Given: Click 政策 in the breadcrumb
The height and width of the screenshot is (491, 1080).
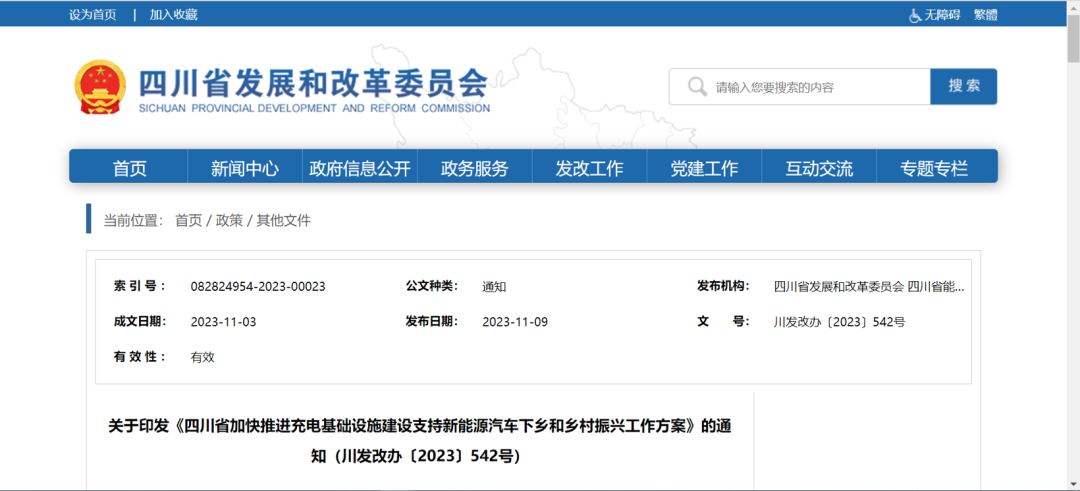Looking at the screenshot, I should [x=229, y=220].
